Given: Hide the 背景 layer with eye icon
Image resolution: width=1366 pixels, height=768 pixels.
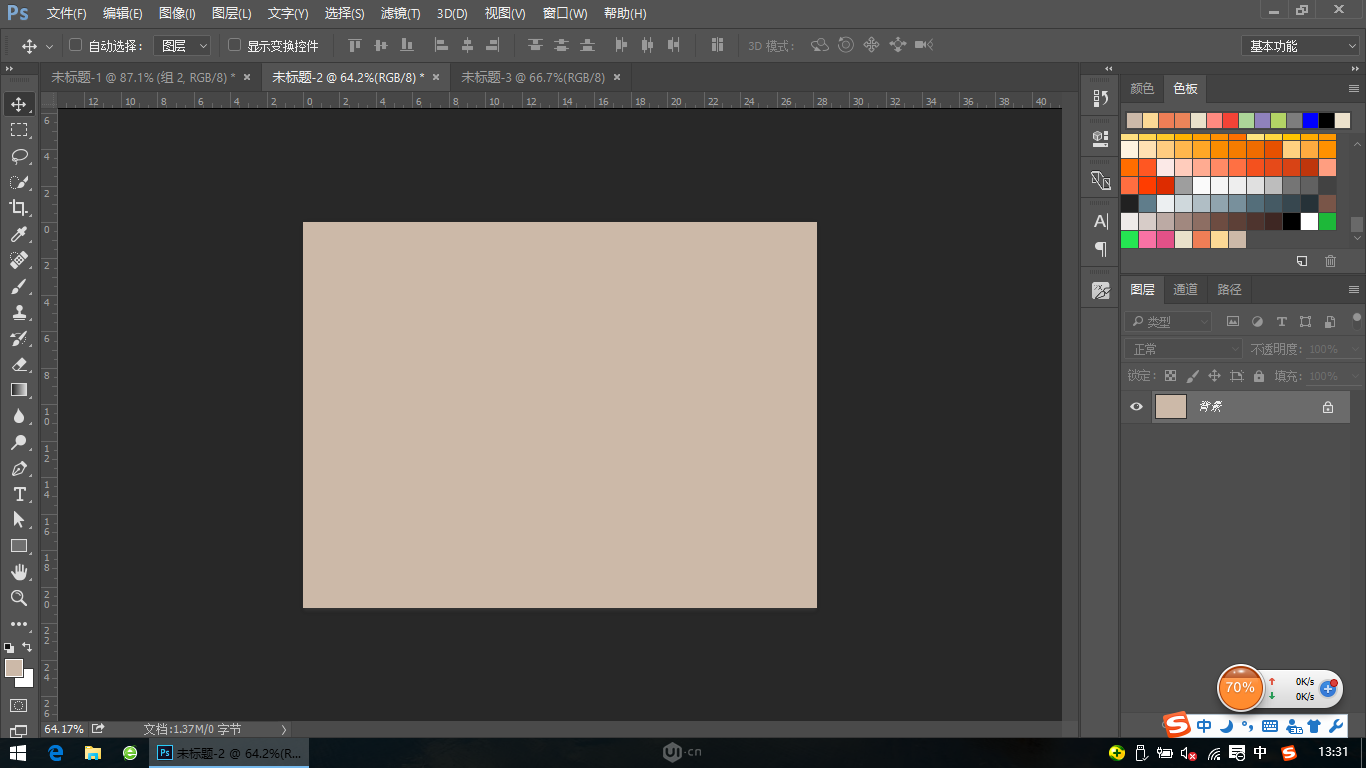Looking at the screenshot, I should coord(1136,407).
